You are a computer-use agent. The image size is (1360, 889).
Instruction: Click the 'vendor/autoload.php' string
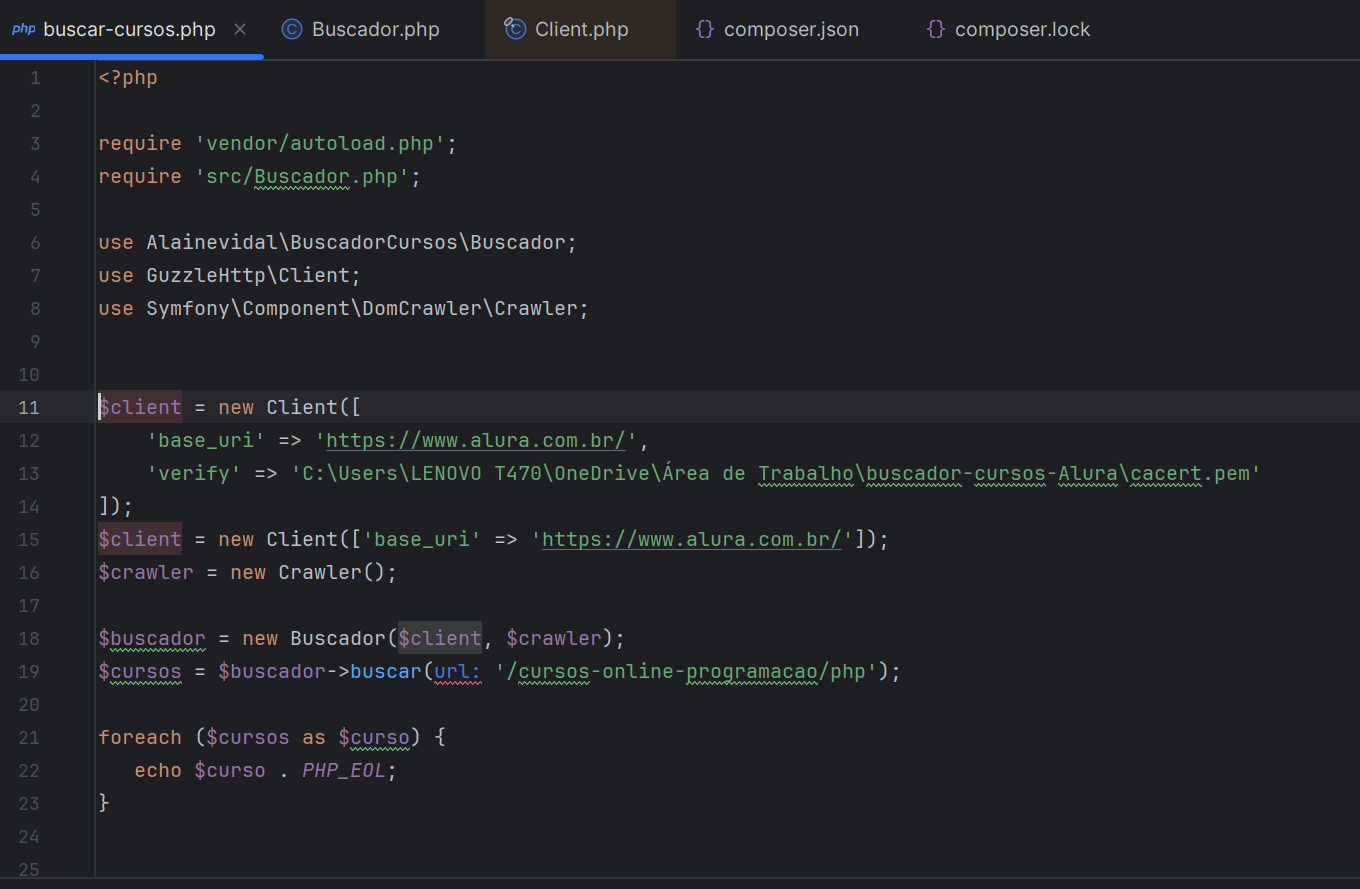coord(320,143)
